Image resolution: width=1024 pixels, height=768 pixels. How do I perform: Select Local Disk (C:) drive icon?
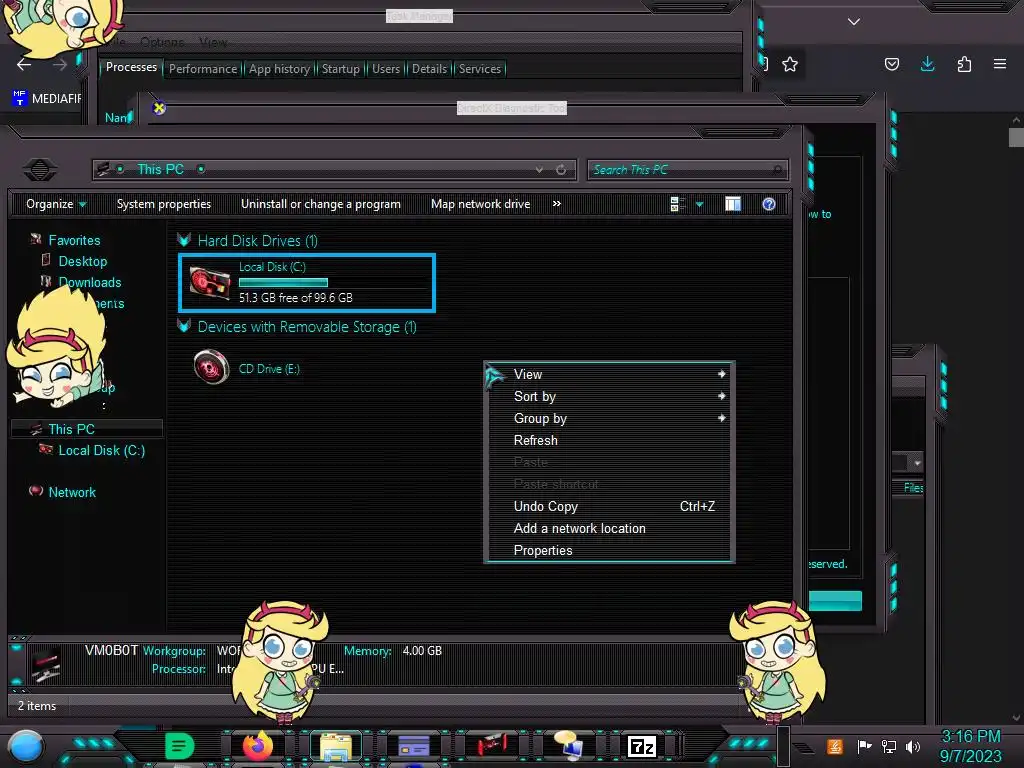click(x=210, y=283)
